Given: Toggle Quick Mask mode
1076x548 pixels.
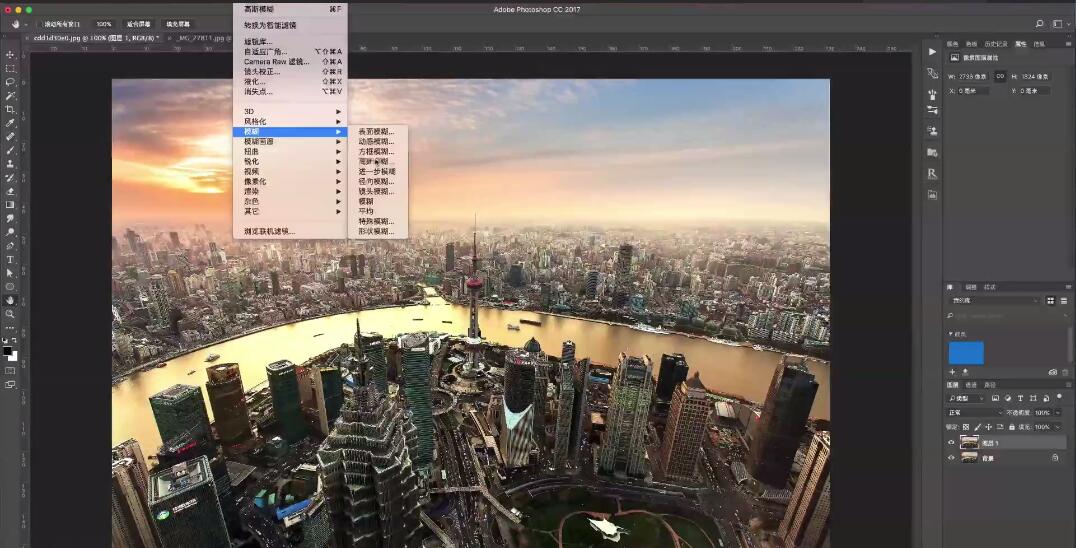Looking at the screenshot, I should (10, 370).
